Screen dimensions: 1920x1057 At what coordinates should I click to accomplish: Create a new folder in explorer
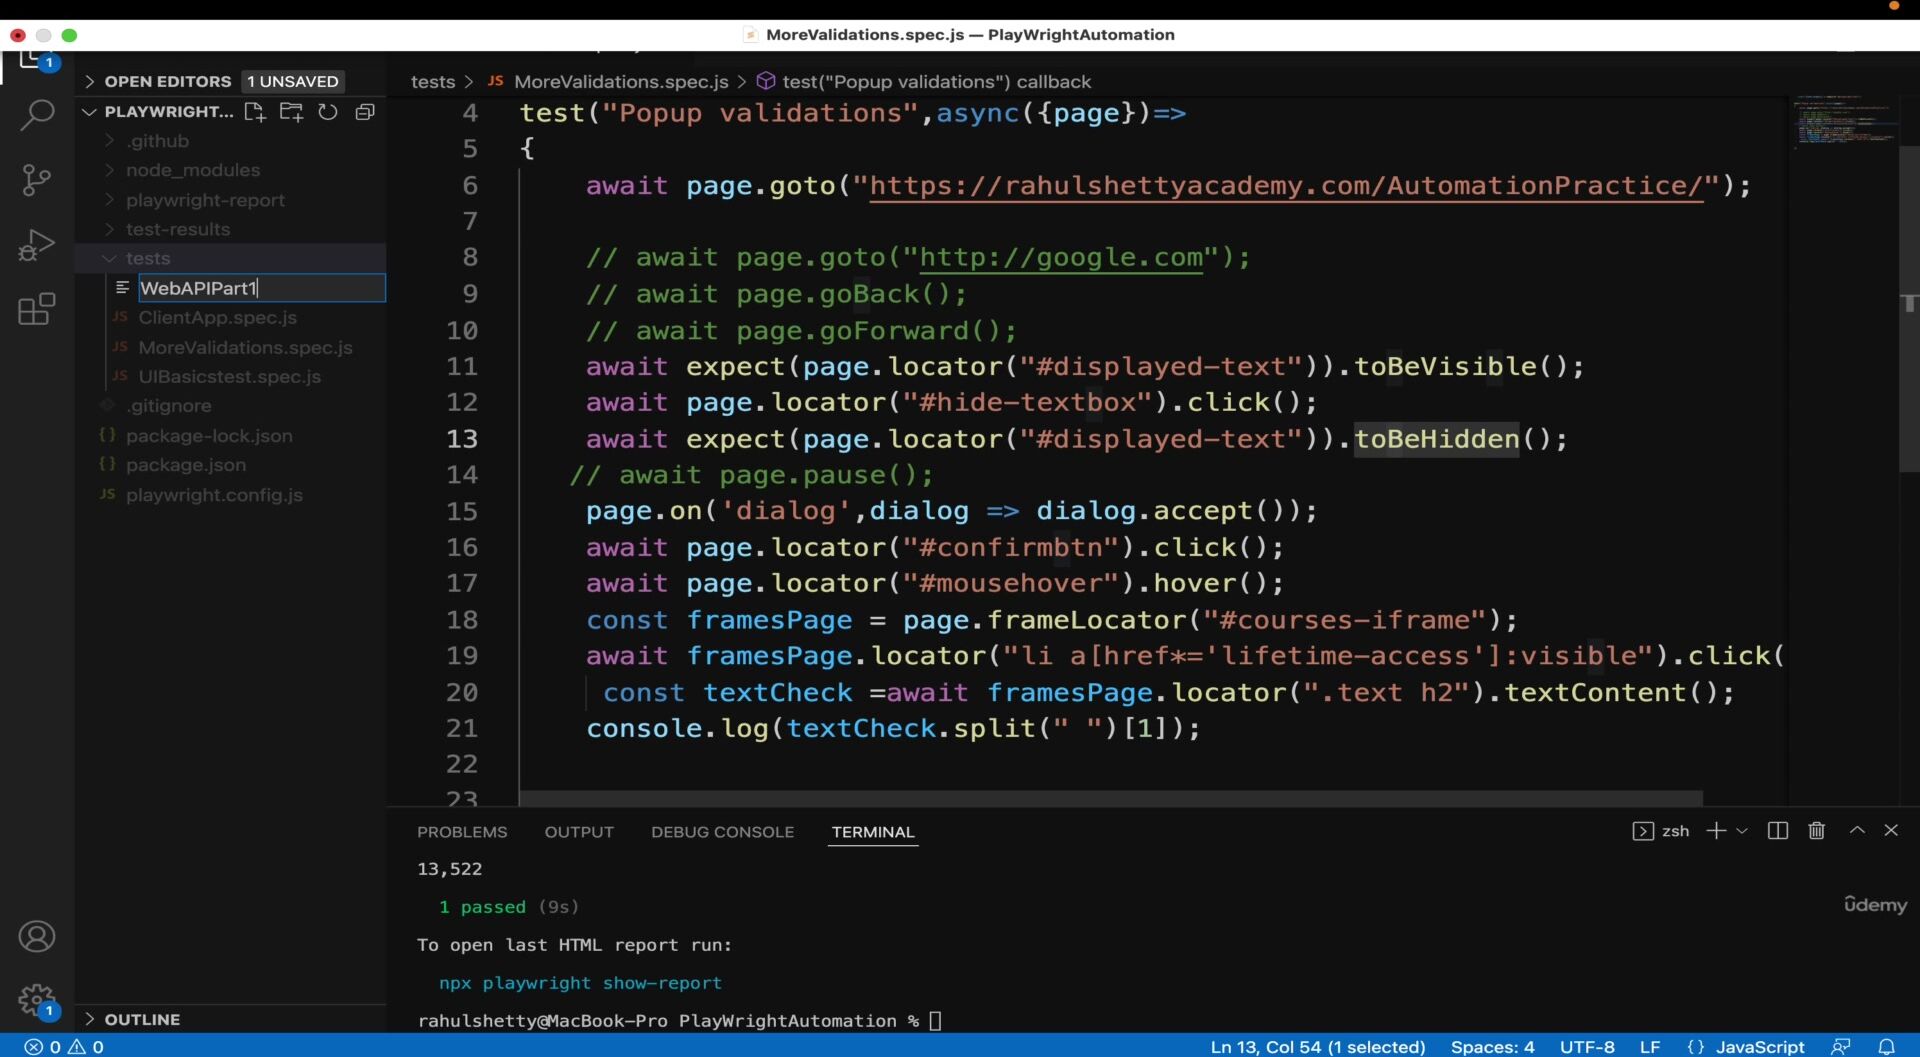pyautogui.click(x=291, y=112)
